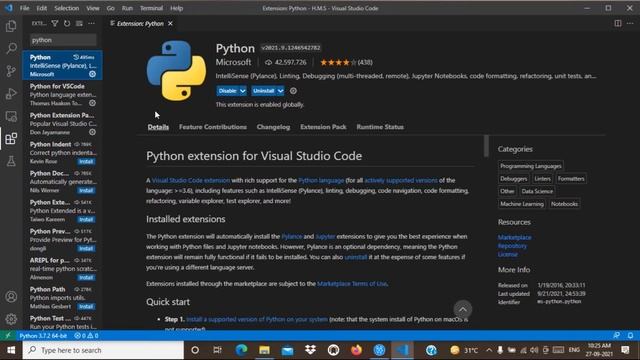Click the Windows taskbar search box
This screenshot has height=360, width=640.
(x=103, y=350)
